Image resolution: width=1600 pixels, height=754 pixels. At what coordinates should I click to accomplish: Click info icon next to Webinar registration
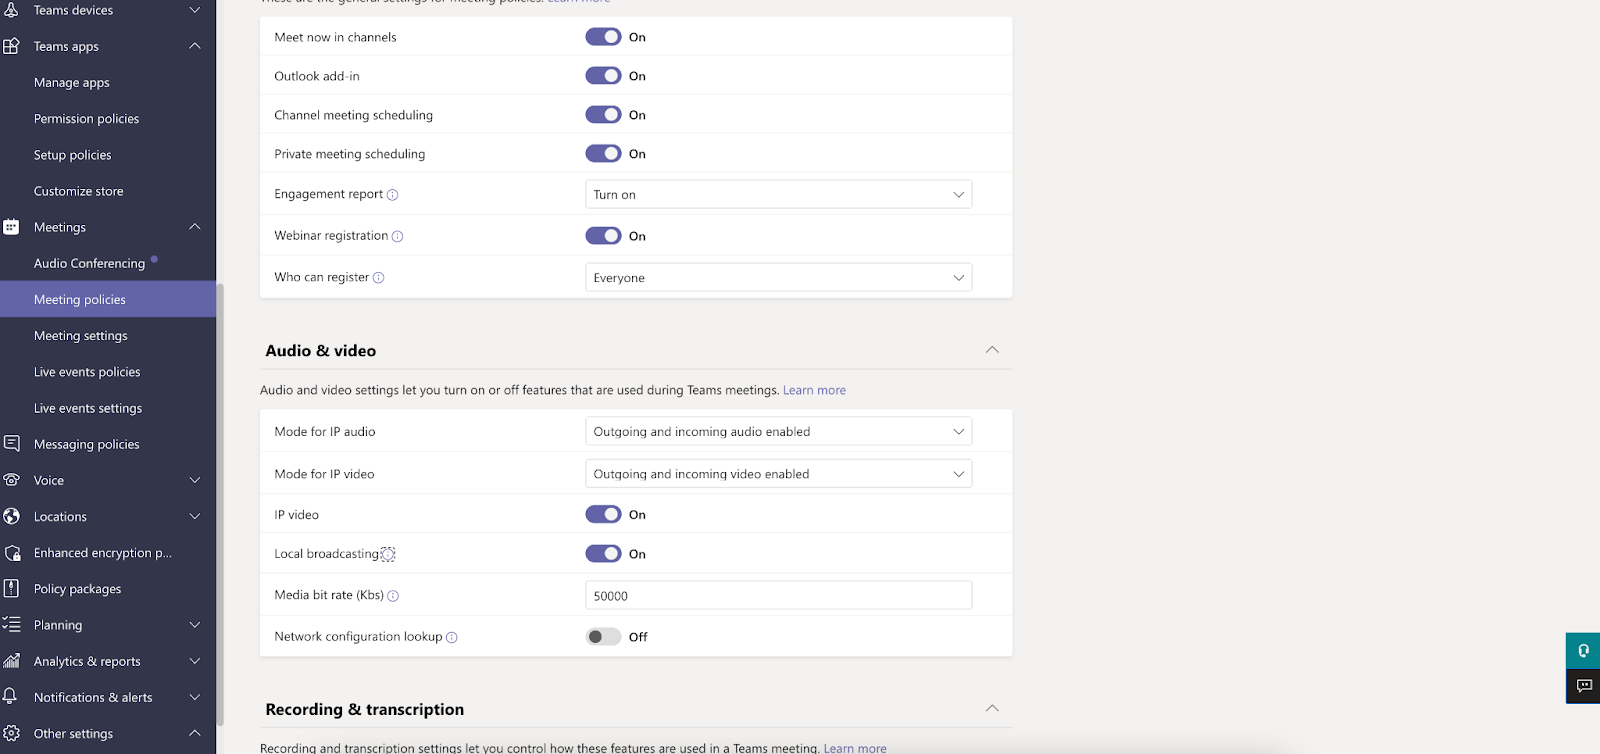(397, 236)
